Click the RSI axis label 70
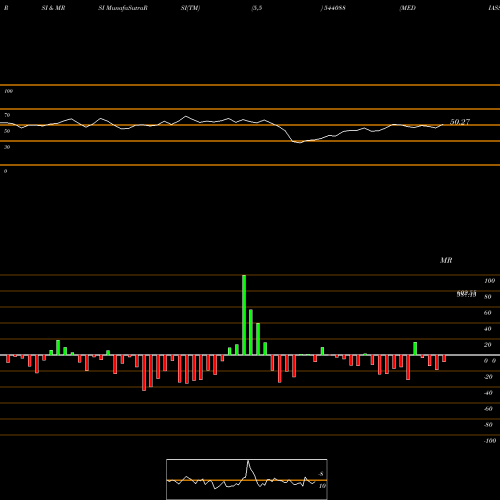Screen dimensions: 500x500 7,115
